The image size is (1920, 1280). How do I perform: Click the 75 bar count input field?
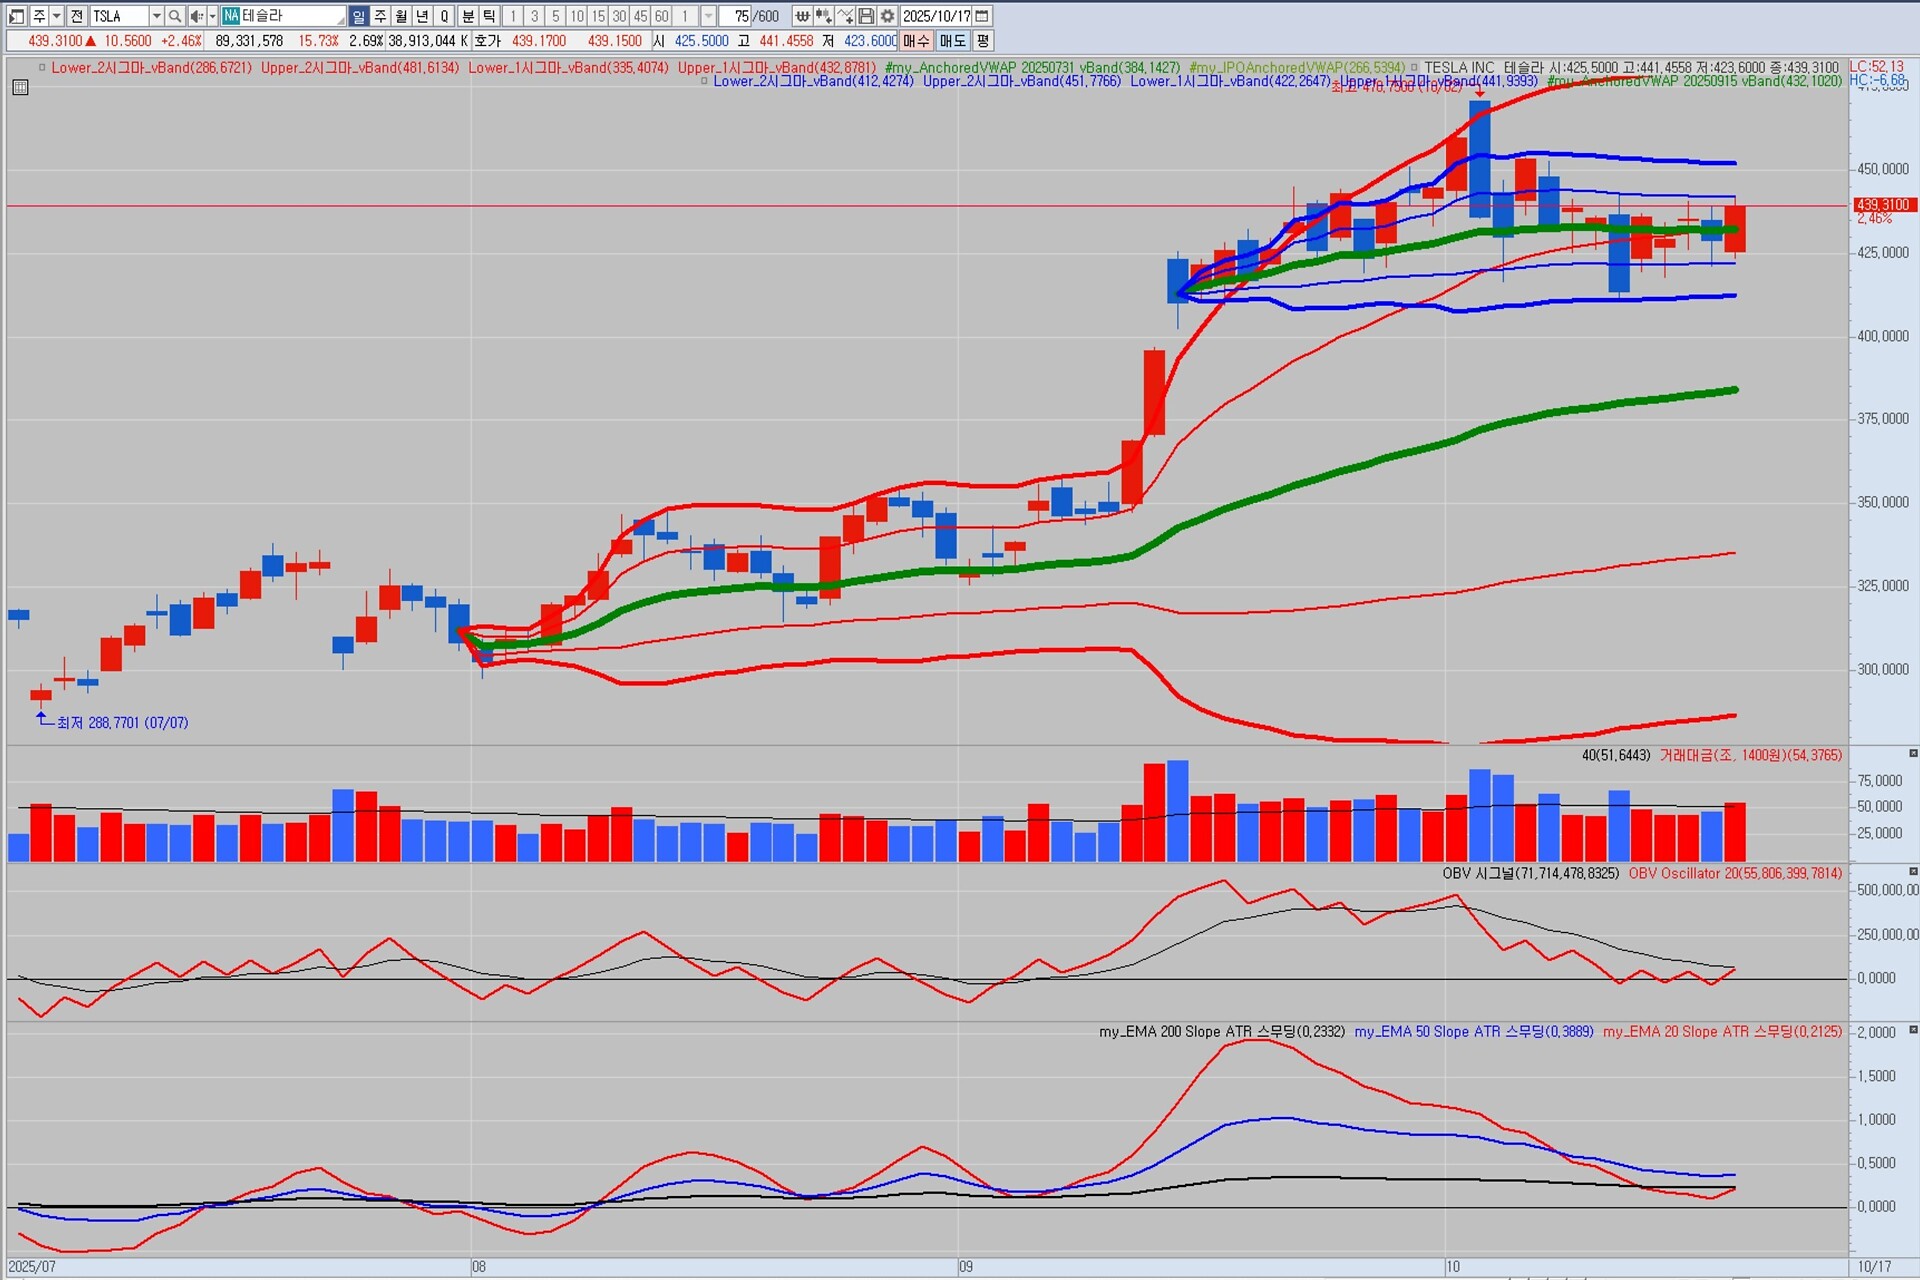[x=738, y=16]
